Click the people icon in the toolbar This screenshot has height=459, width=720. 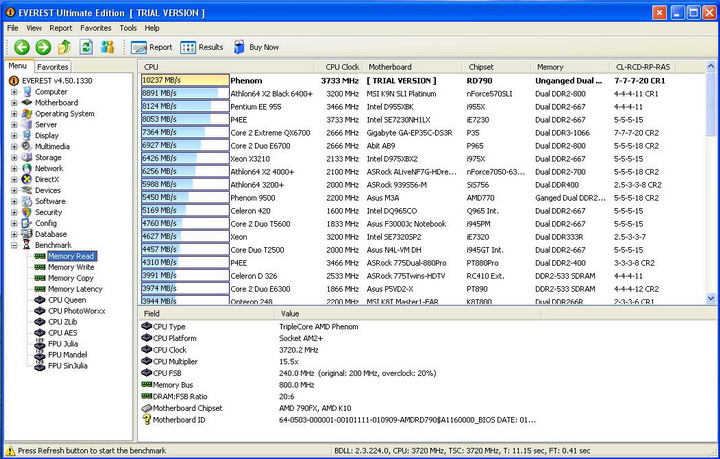pos(107,47)
